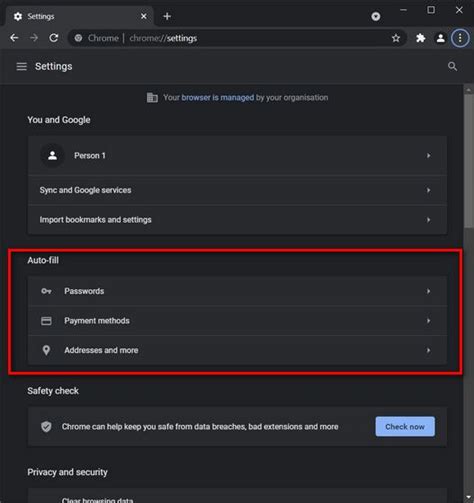
Task: Close the Chrome window
Action: [459, 10]
